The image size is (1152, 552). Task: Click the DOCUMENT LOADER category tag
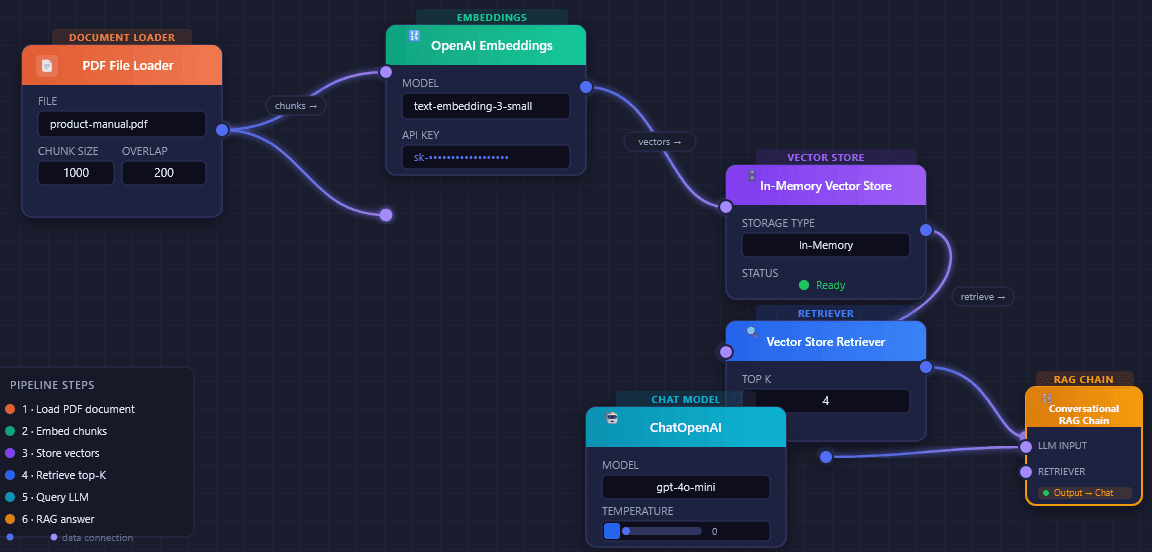click(x=122, y=37)
